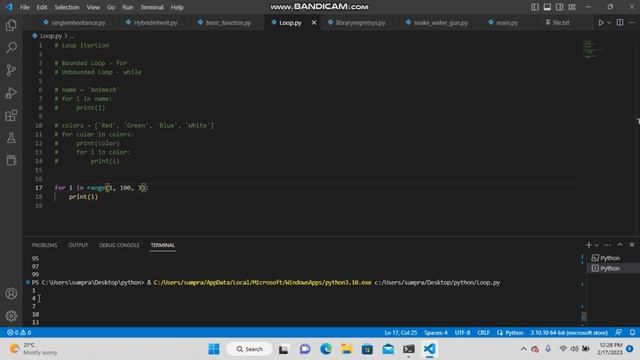Change line endings via CRLF

(483, 333)
